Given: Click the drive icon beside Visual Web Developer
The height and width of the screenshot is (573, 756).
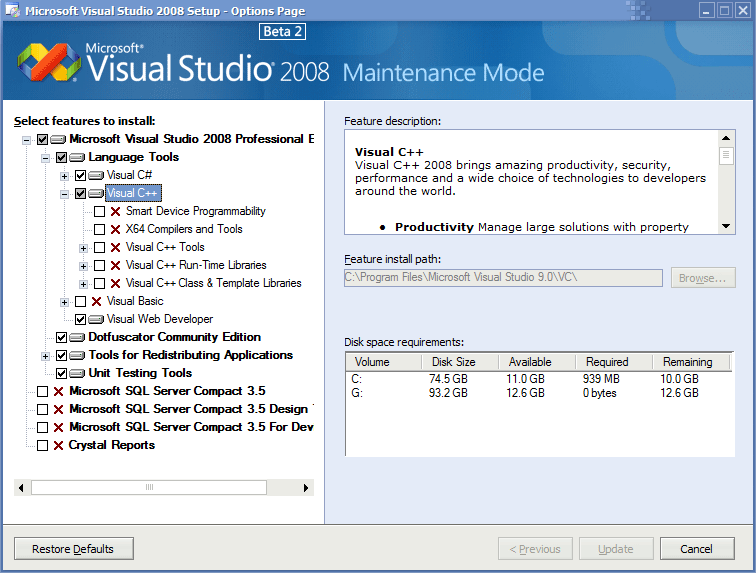Looking at the screenshot, I should [96, 319].
